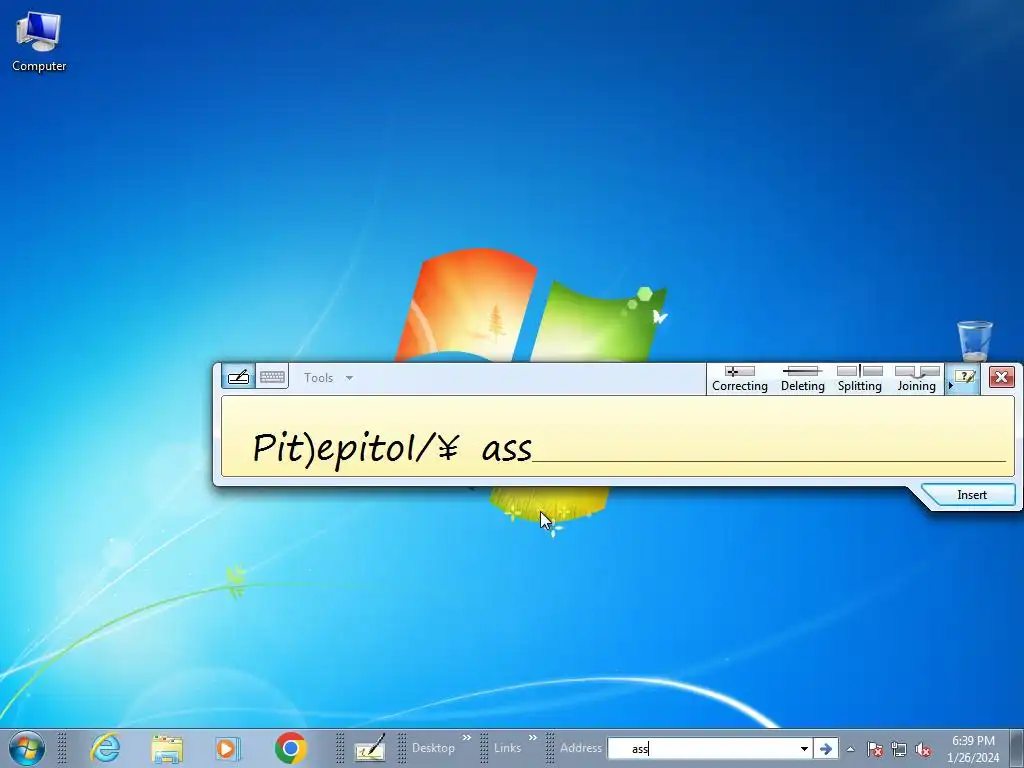
Task: Click the Desktop toolbar label
Action: pyautogui.click(x=433, y=748)
